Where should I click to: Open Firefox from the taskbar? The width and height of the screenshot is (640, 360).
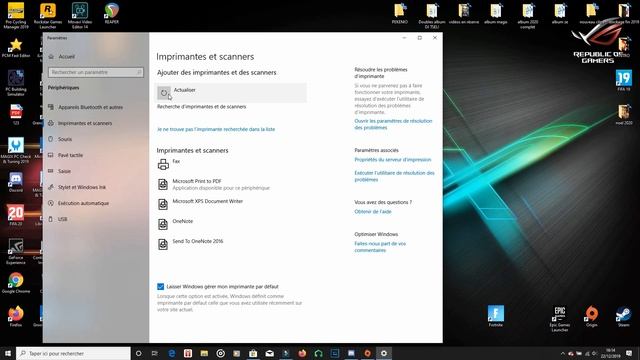[302, 353]
